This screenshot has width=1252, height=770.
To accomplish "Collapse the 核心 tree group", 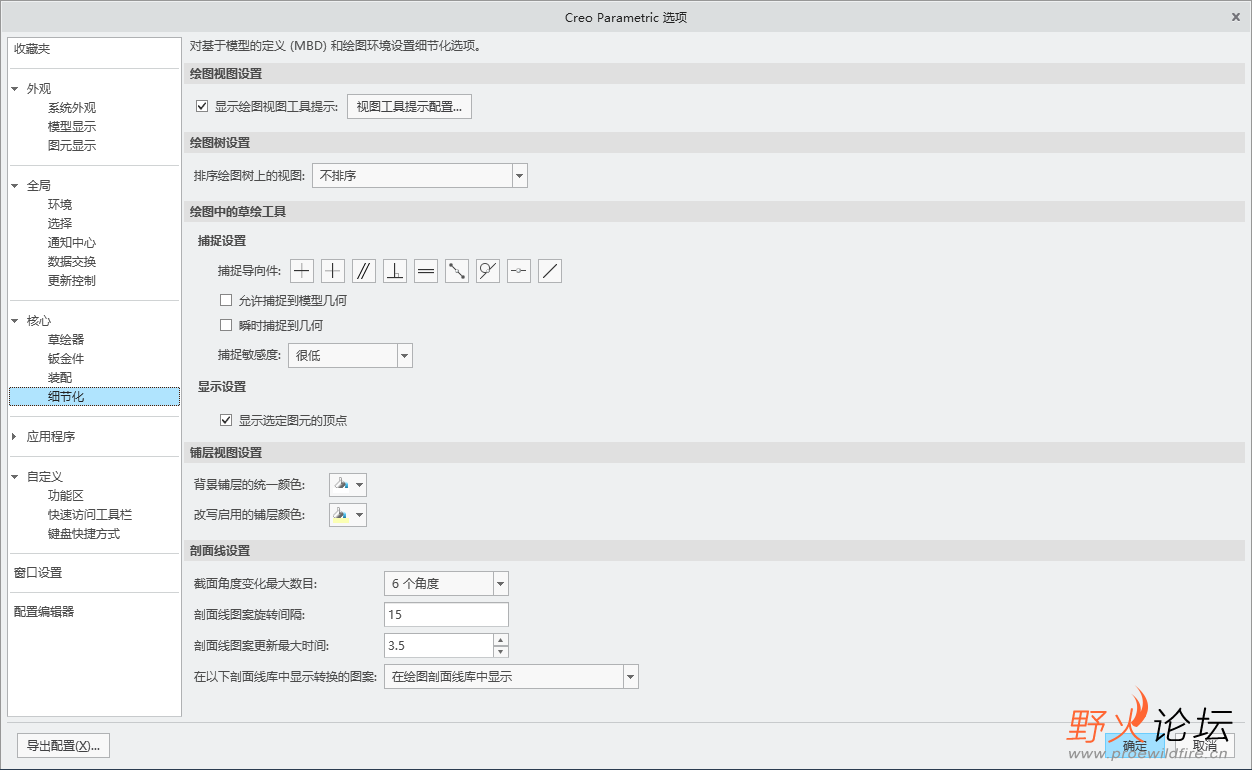I will 15,321.
